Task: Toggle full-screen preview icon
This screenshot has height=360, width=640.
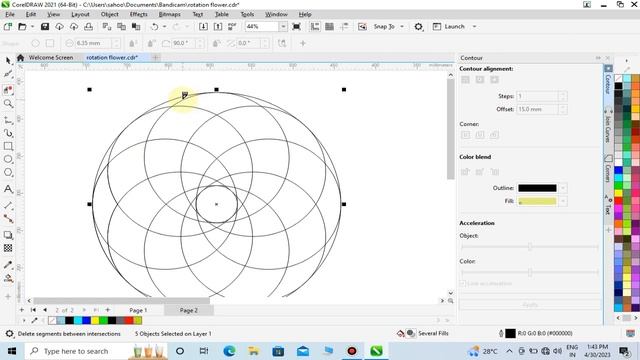Action: [x=296, y=27]
